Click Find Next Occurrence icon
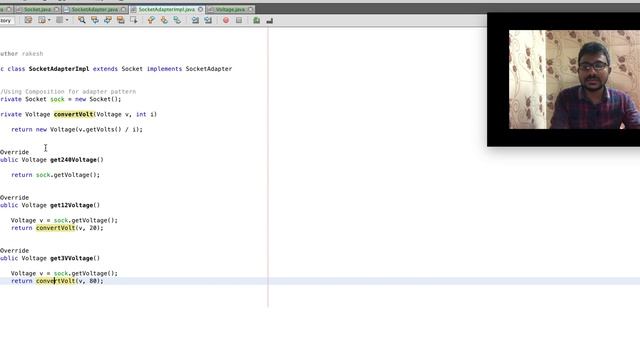This screenshot has height=360, width=640. coord(108,20)
